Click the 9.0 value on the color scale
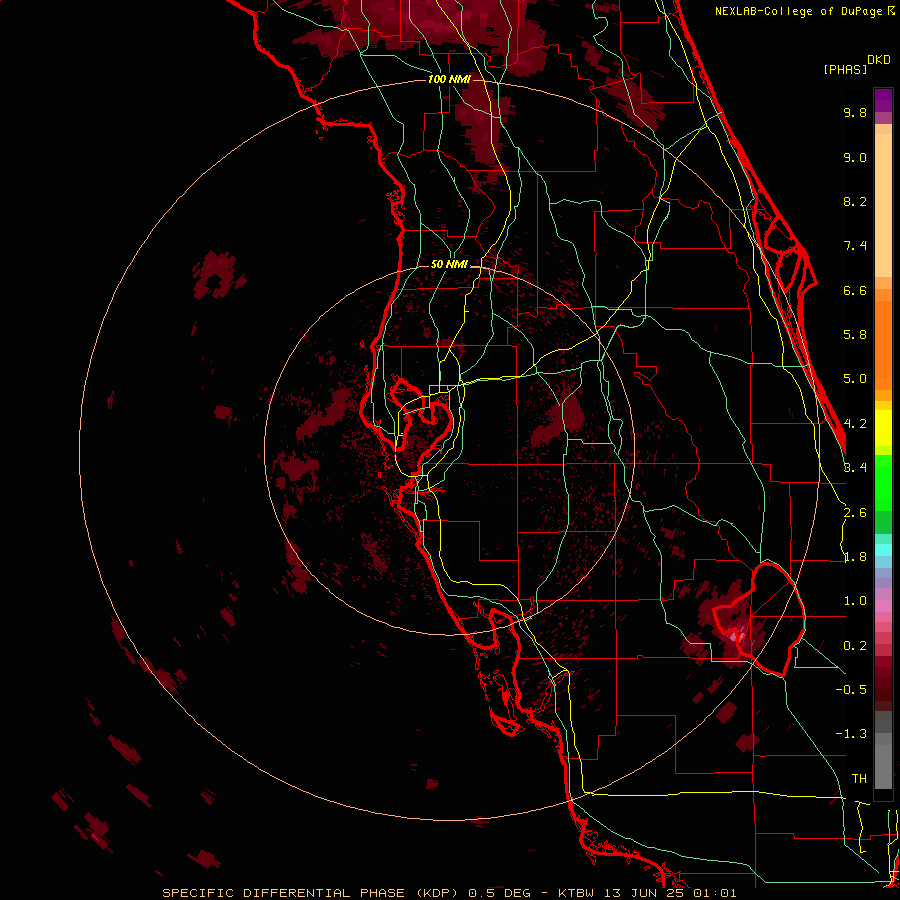Viewport: 900px width, 900px height. tap(855, 157)
